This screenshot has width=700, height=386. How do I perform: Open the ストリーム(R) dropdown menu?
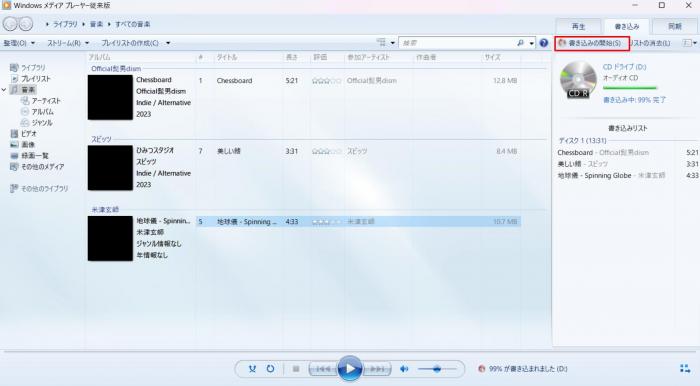[68, 43]
